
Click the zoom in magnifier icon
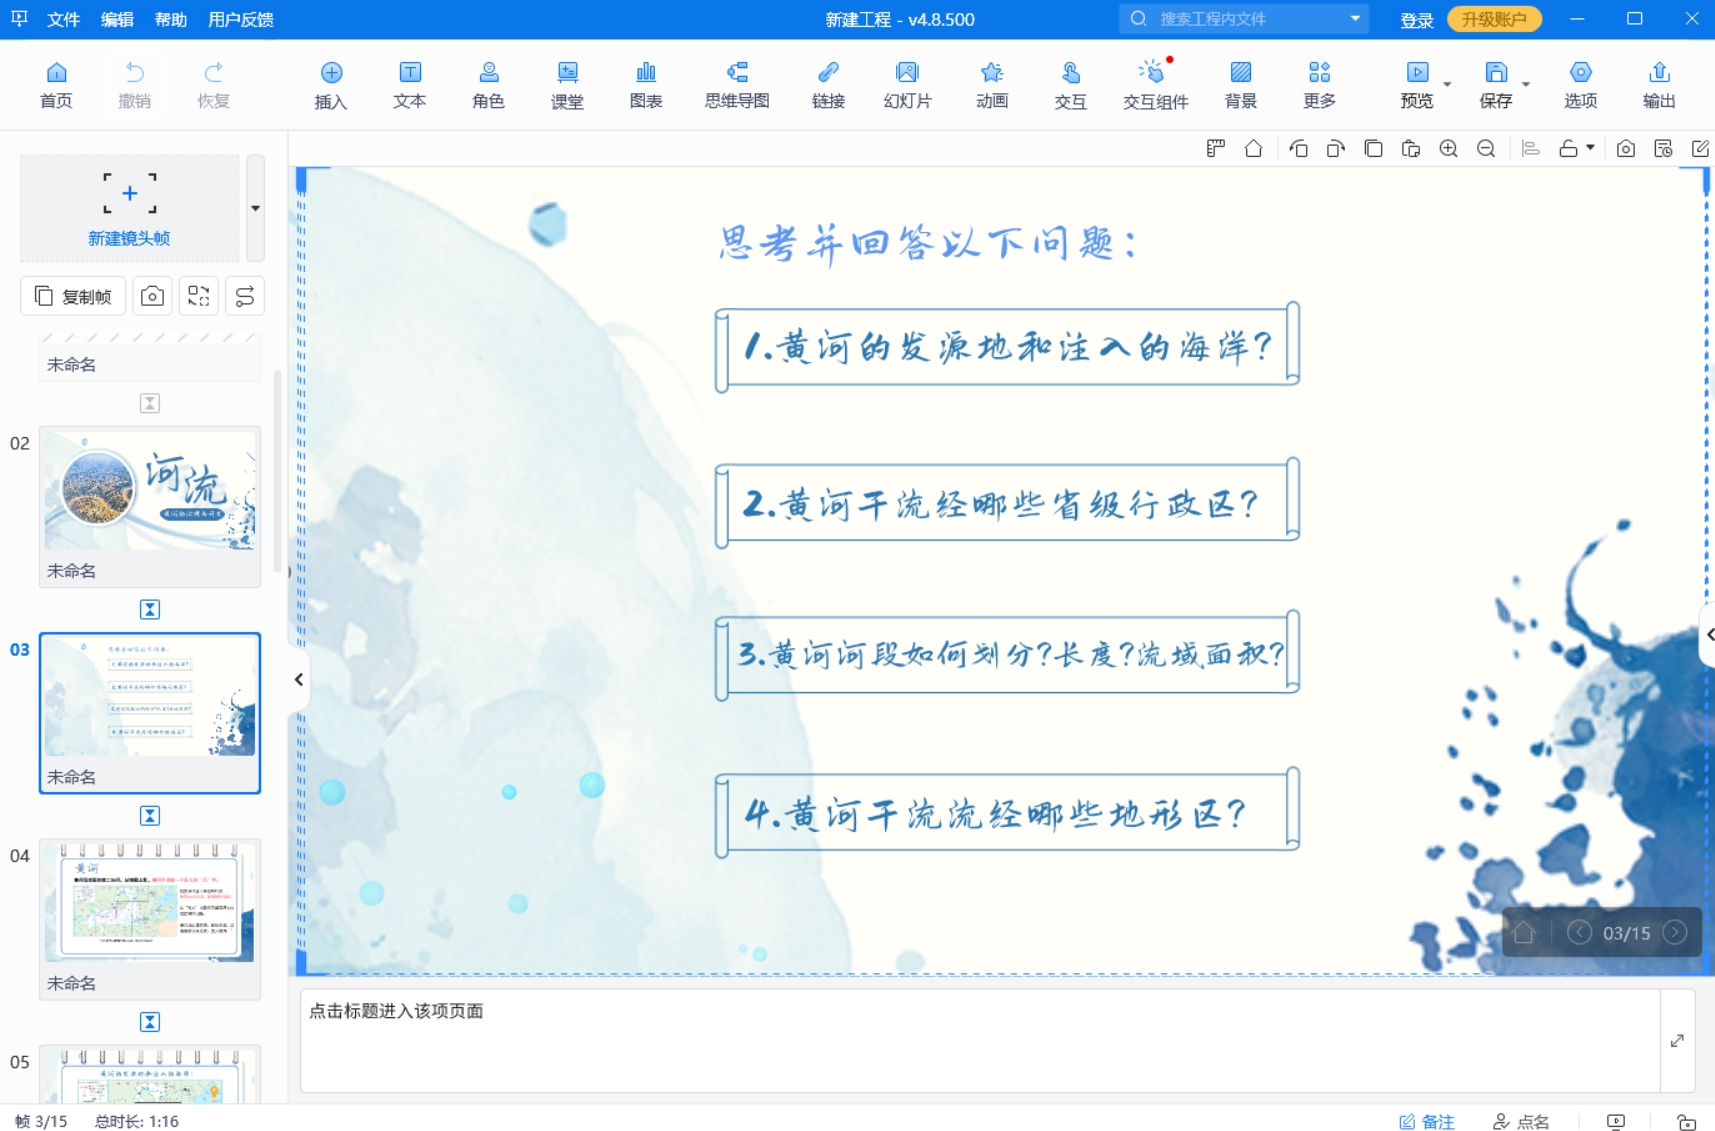(1448, 149)
